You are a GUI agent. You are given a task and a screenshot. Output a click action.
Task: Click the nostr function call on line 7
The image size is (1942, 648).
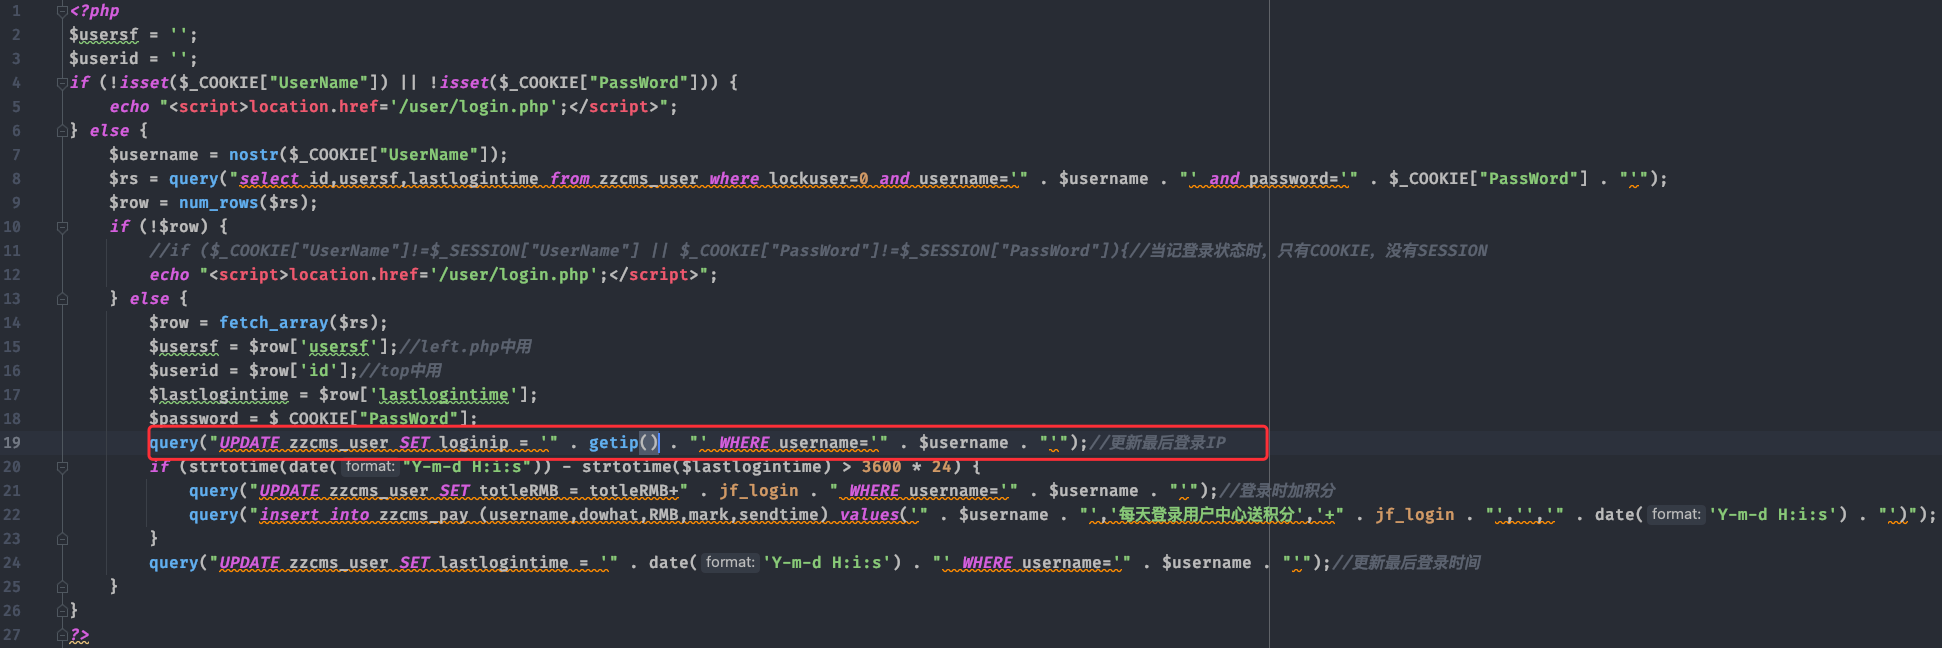click(x=254, y=155)
